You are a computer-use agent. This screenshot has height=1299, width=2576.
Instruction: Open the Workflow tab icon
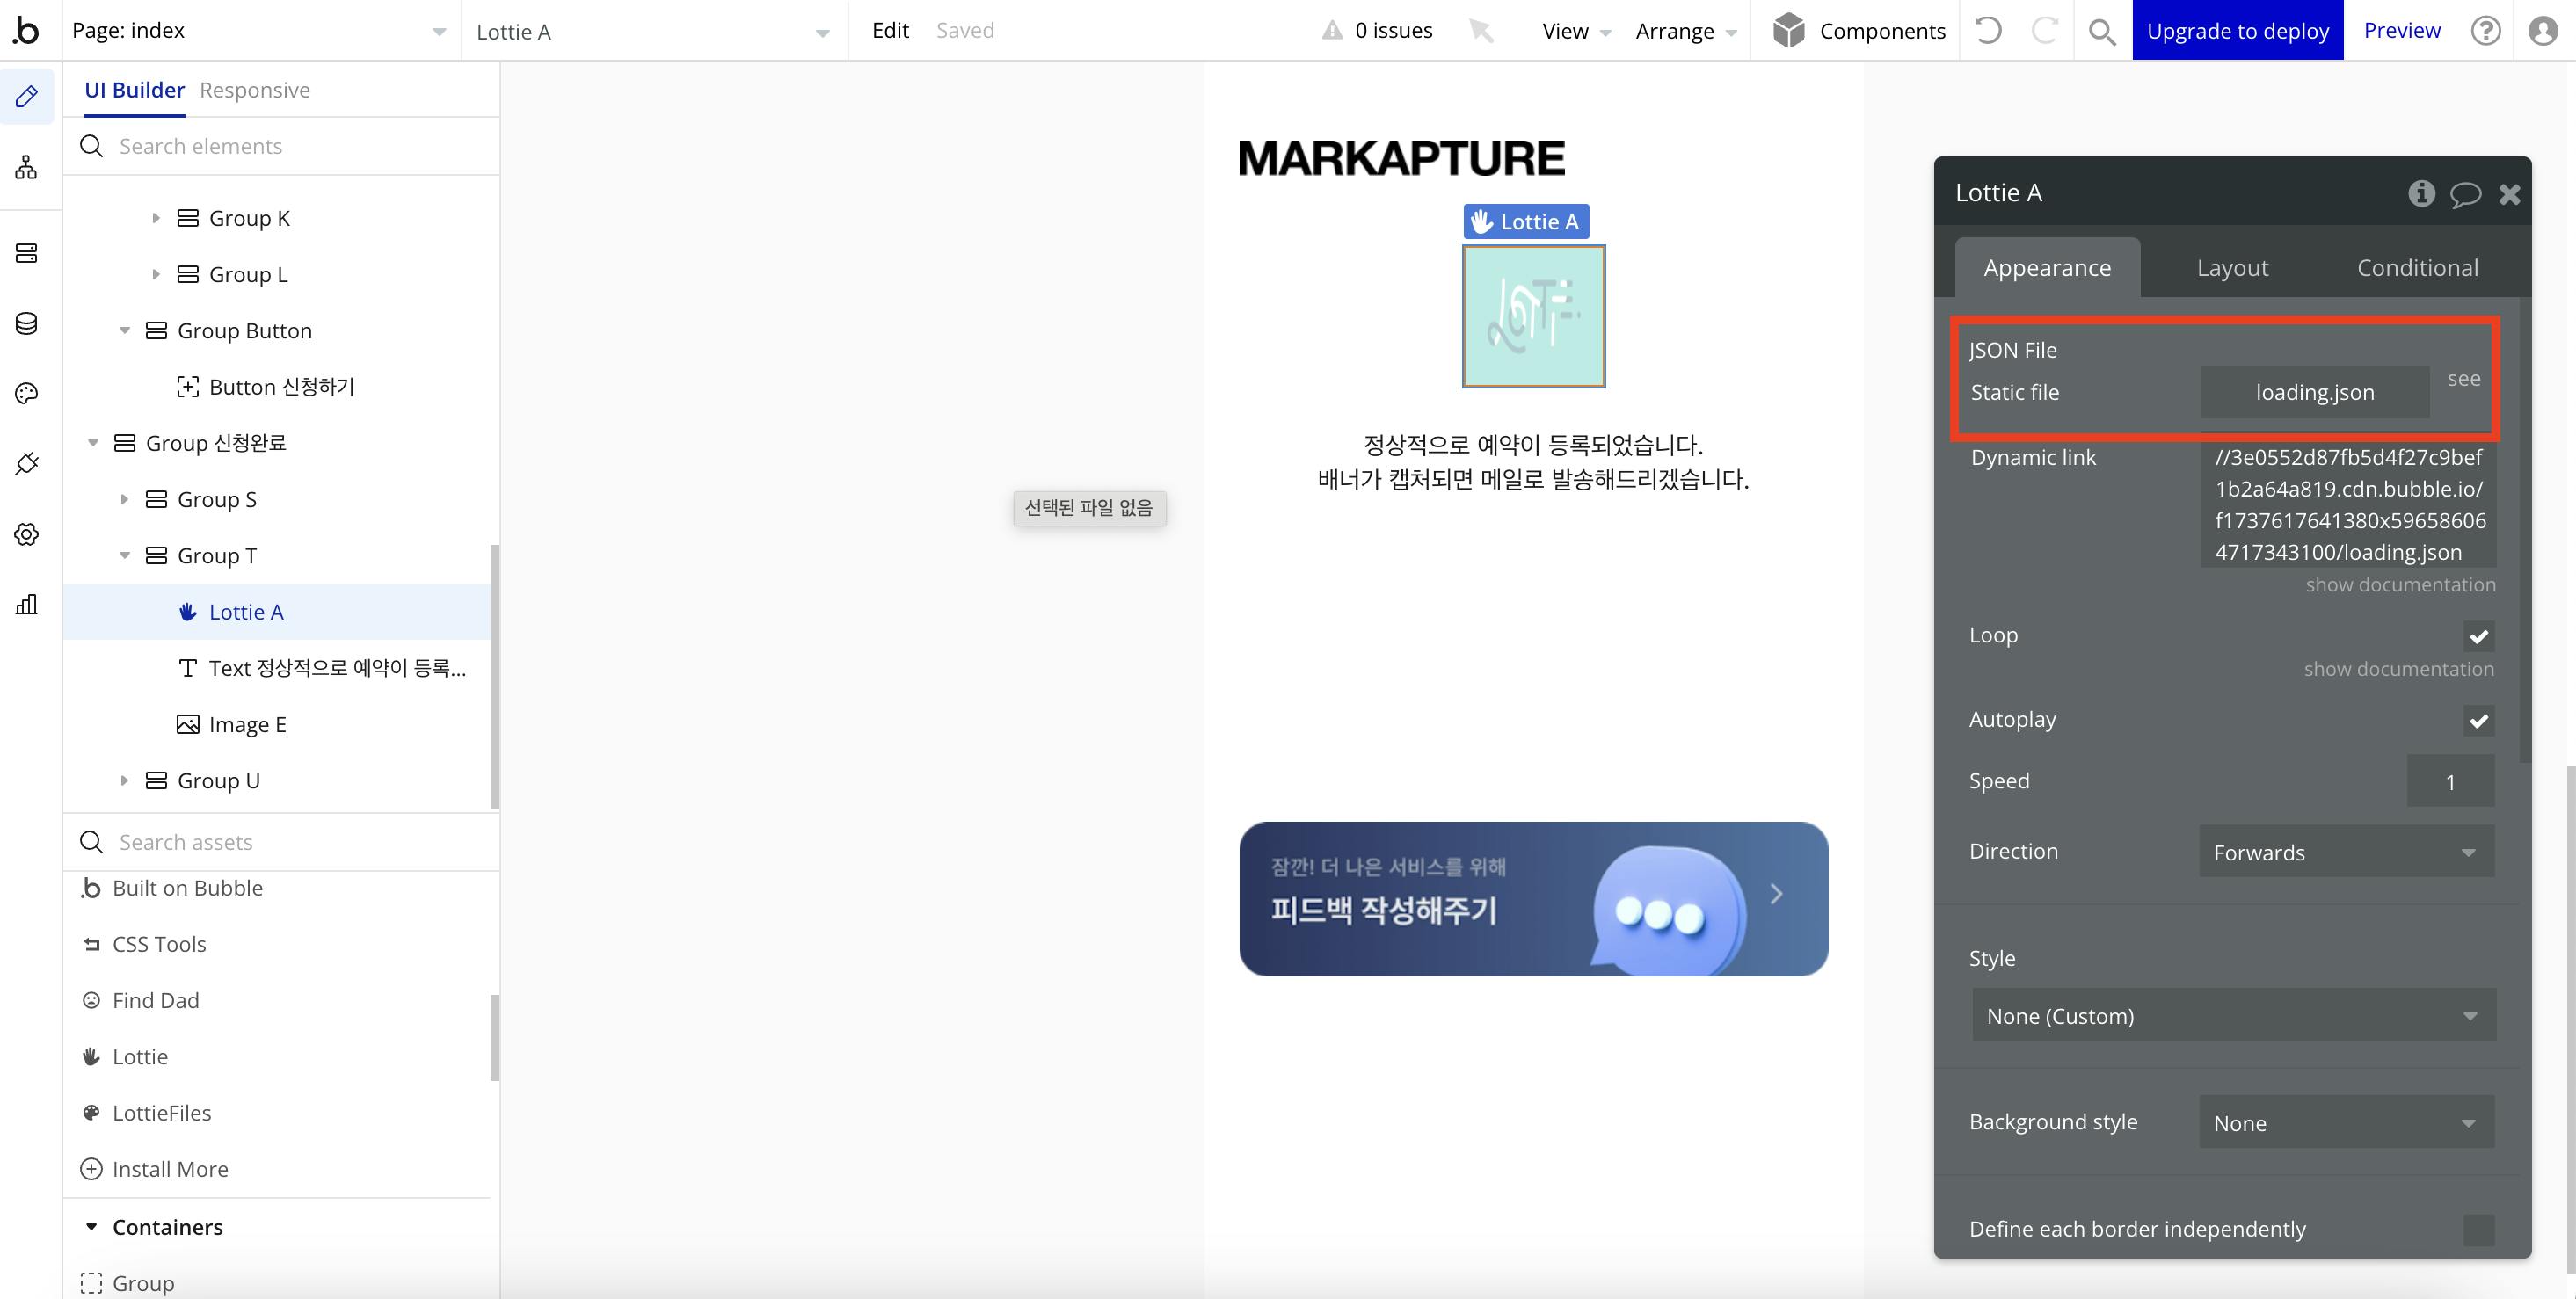(x=27, y=167)
